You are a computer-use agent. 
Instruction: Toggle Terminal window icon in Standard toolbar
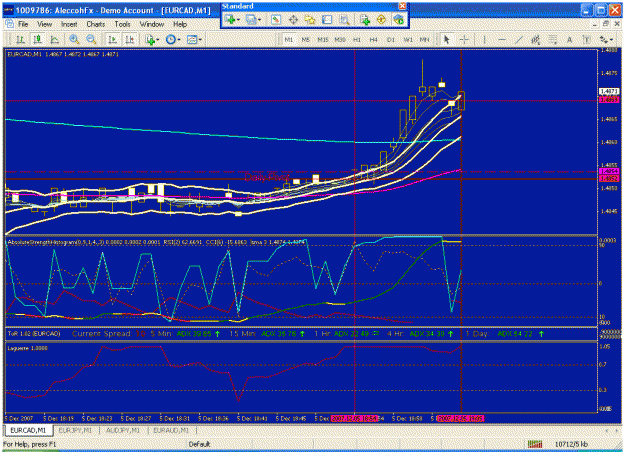[327, 19]
